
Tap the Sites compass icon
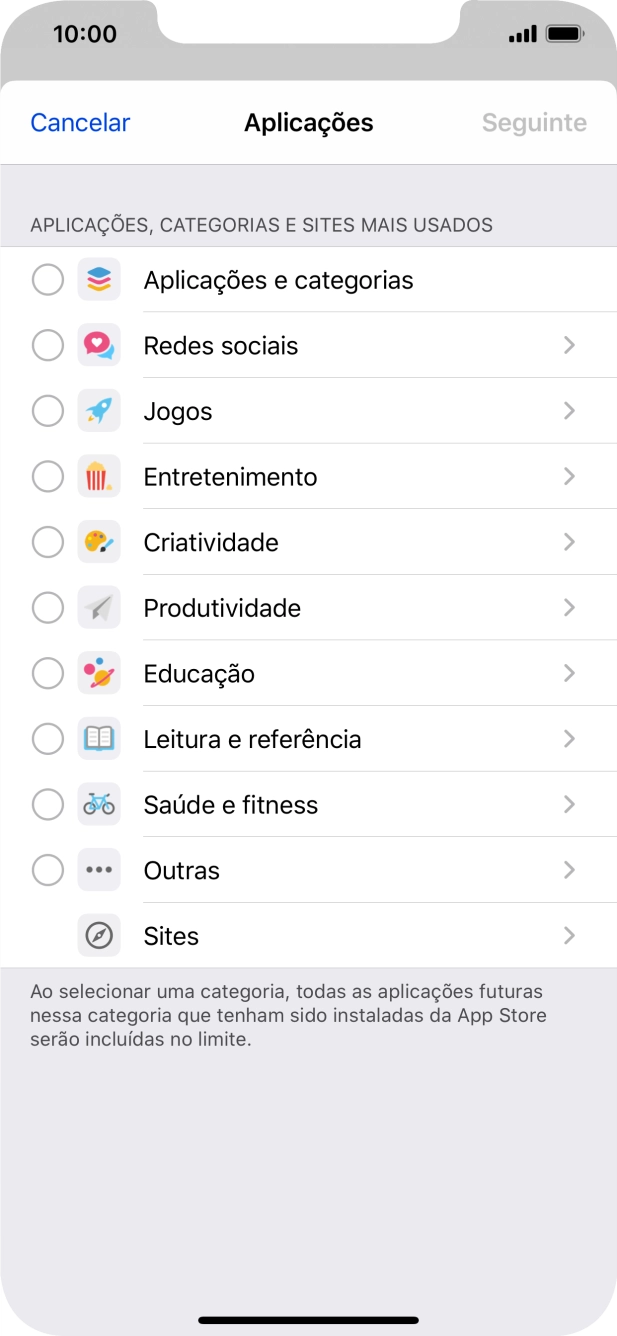point(99,935)
